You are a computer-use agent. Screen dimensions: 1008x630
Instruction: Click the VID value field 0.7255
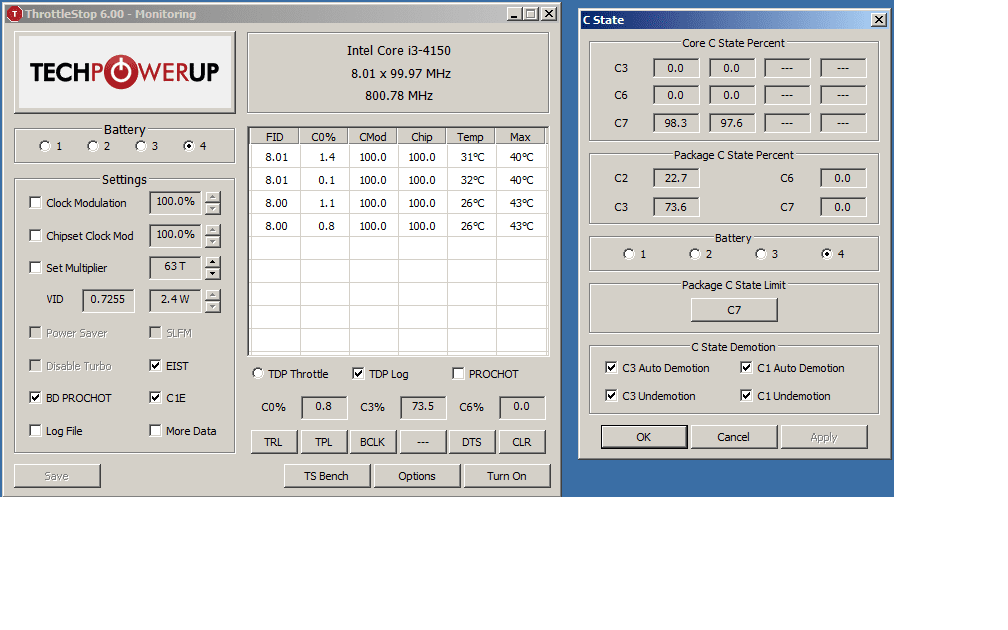point(108,300)
